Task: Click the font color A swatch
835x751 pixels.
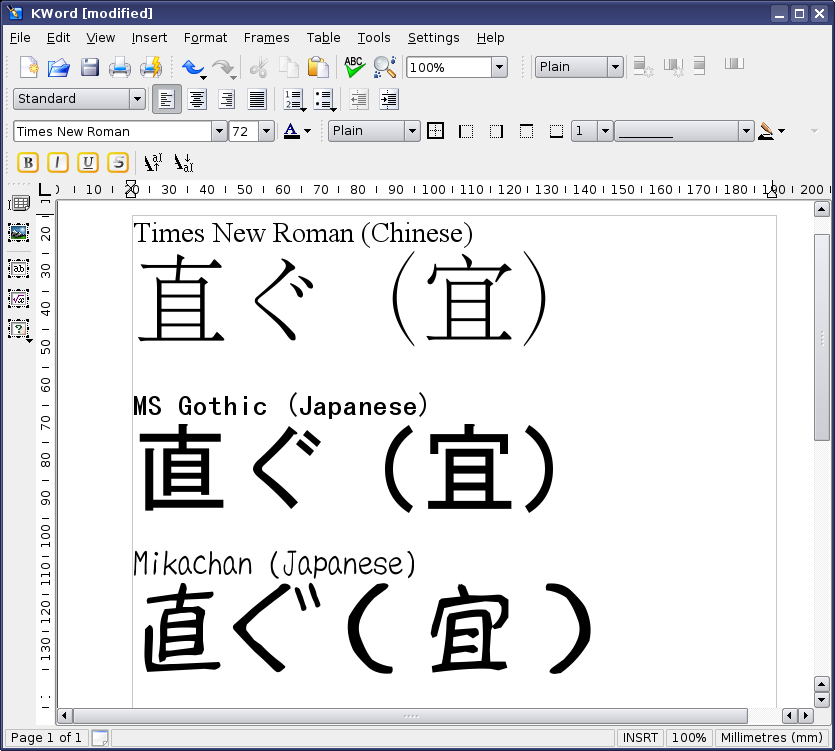Action: (291, 131)
